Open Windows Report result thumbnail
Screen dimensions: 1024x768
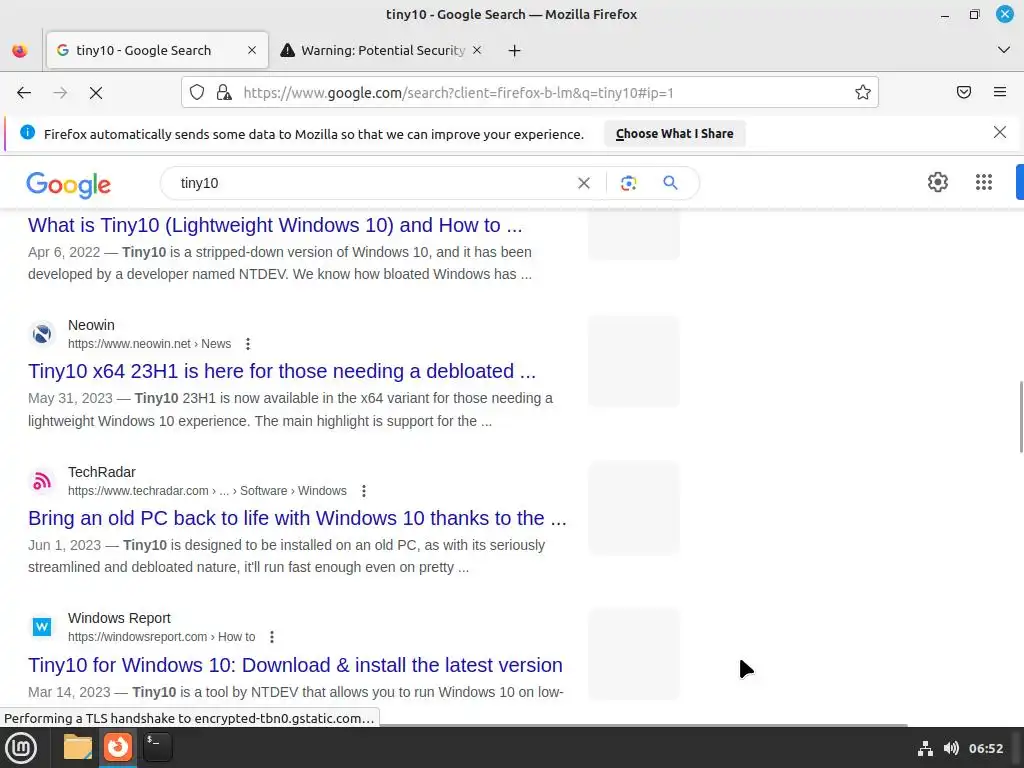click(x=633, y=654)
